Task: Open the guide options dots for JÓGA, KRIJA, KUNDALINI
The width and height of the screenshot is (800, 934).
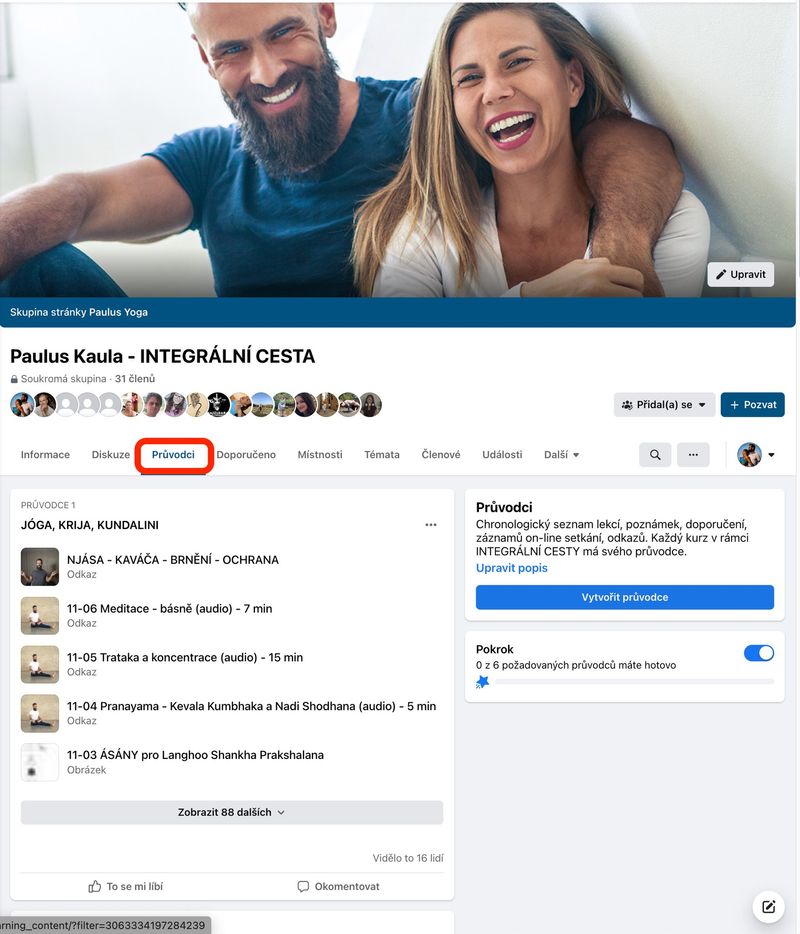Action: pos(431,525)
